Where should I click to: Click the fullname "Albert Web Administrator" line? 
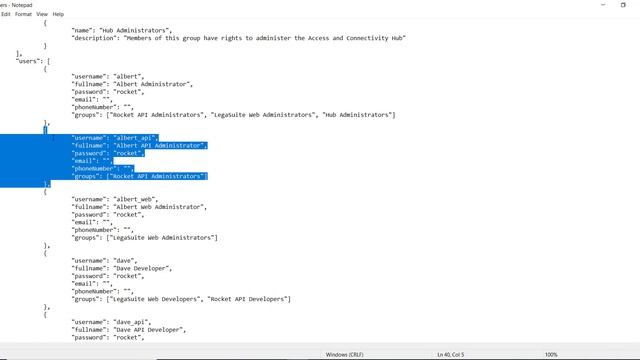click(139, 207)
